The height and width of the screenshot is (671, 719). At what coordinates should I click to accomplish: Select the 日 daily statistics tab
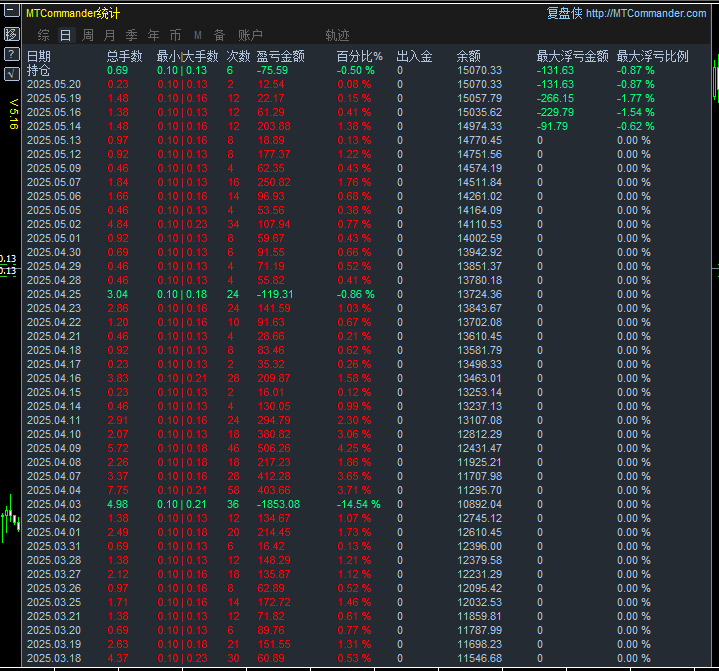(x=66, y=35)
